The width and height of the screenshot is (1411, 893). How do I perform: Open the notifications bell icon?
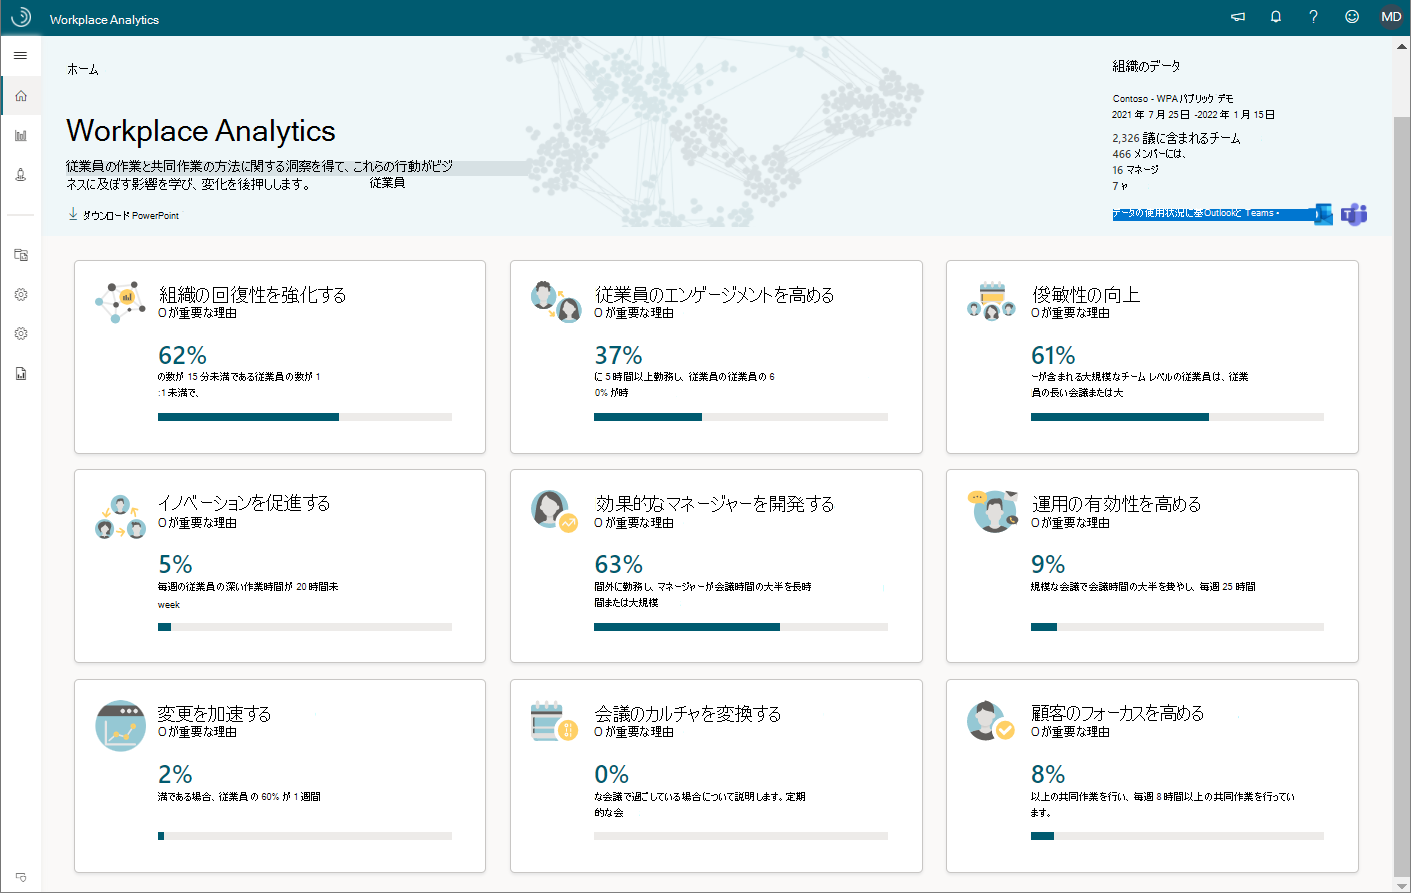pyautogui.click(x=1276, y=17)
